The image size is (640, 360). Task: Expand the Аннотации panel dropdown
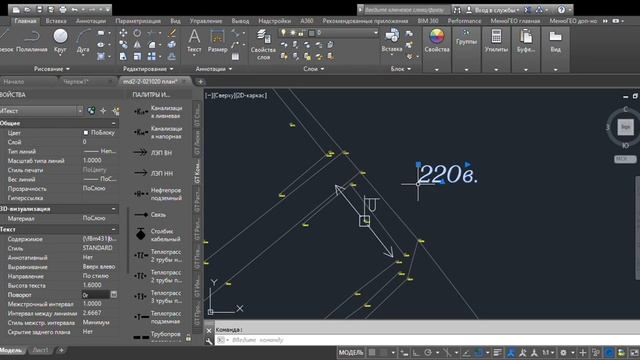click(214, 69)
